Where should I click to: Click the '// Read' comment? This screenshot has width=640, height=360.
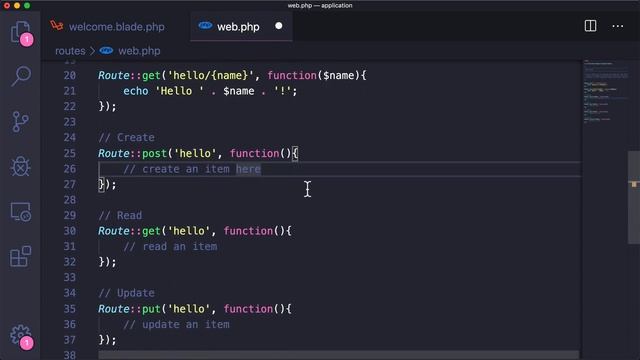coord(120,216)
